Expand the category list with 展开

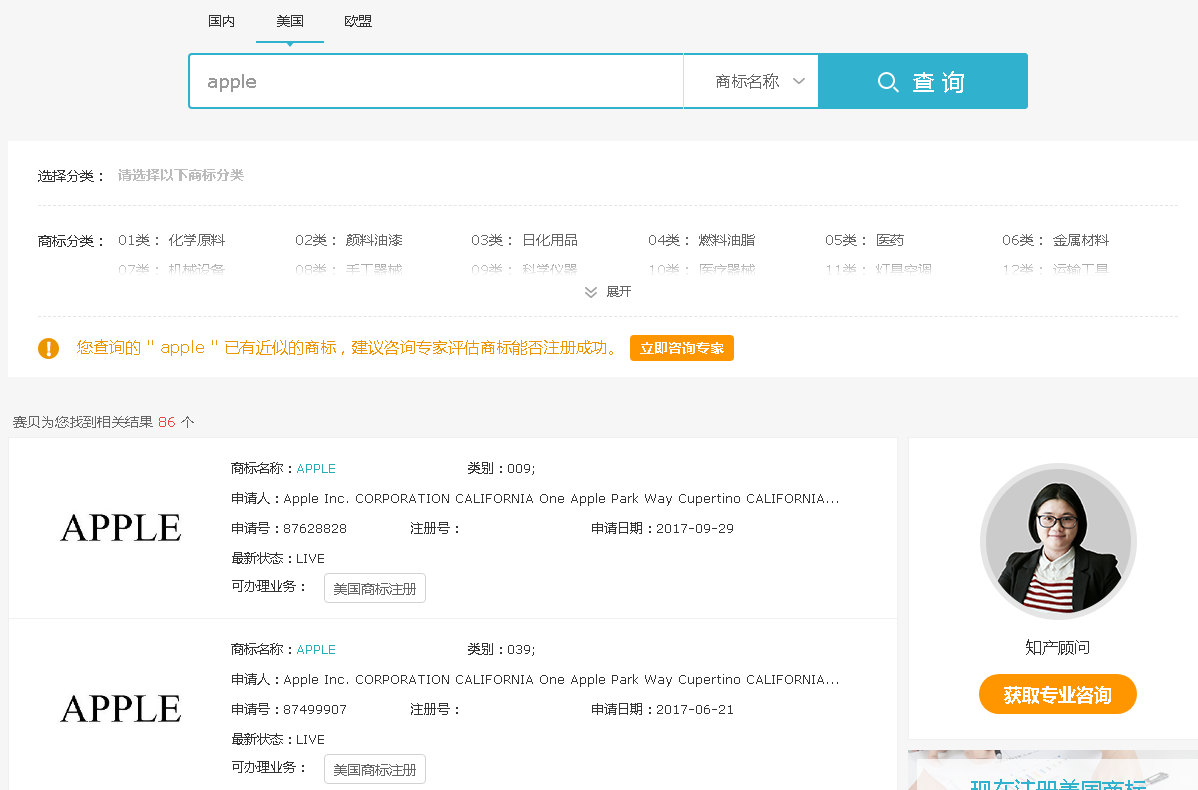click(608, 292)
